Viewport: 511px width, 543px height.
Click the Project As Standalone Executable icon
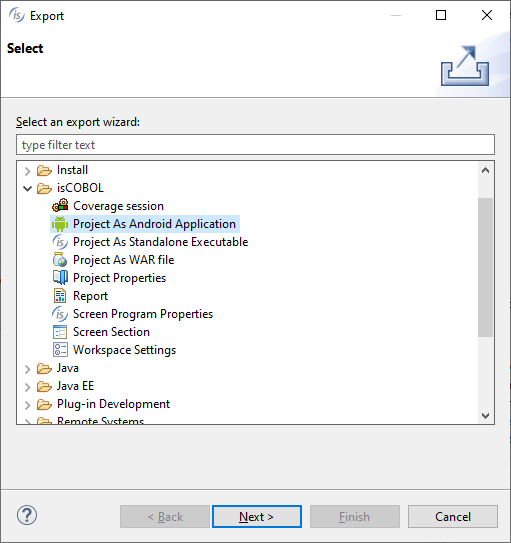coord(60,242)
